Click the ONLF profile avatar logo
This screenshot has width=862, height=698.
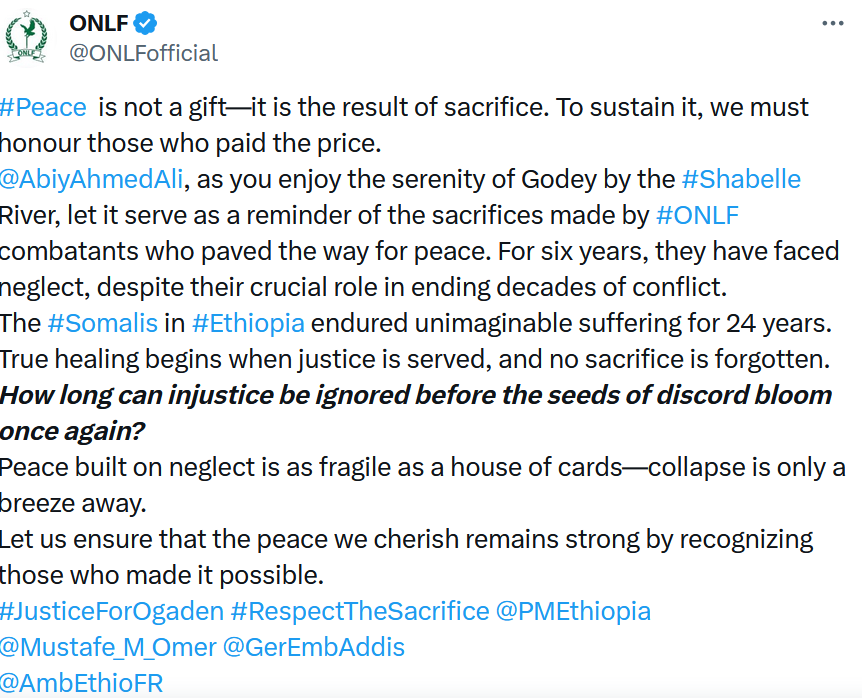[x=26, y=37]
